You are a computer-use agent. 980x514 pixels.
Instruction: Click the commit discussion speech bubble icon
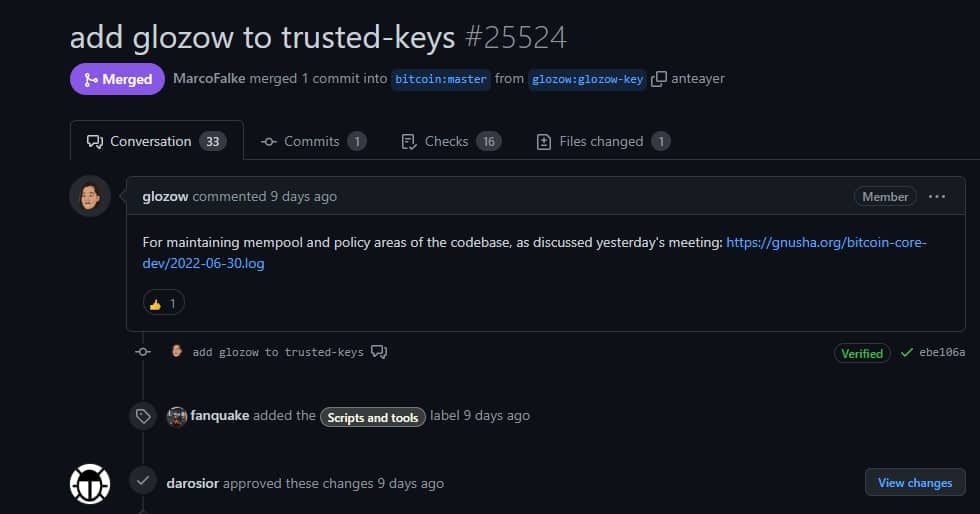[379, 351]
